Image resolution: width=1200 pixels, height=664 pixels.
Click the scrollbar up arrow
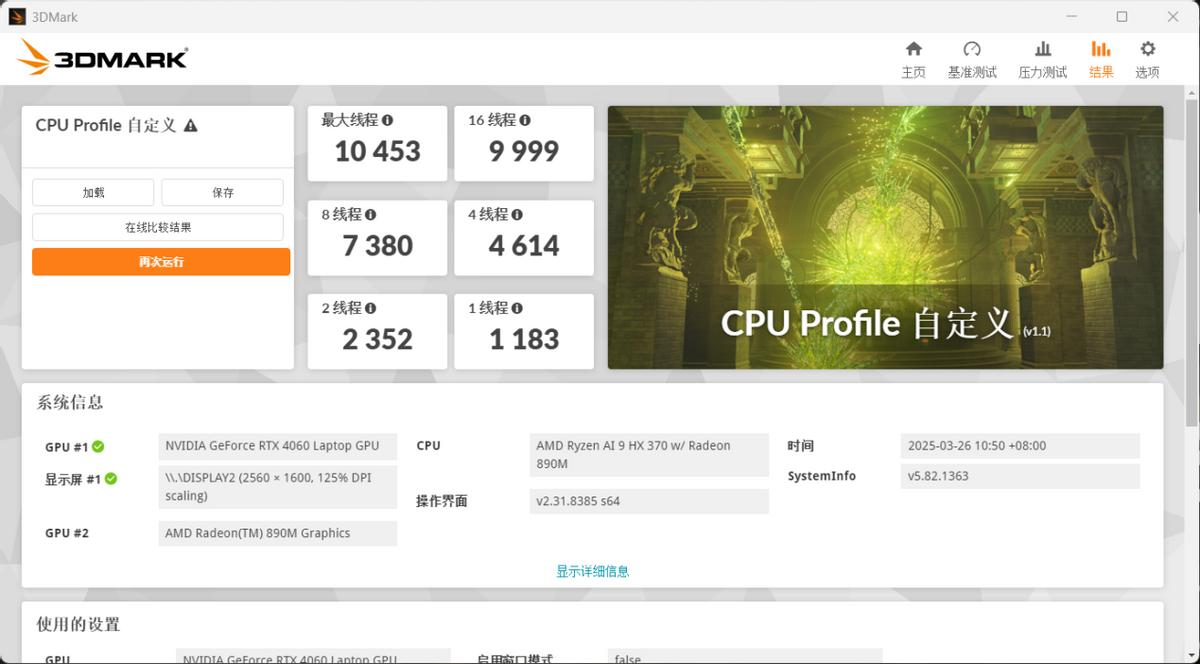[x=1191, y=92]
